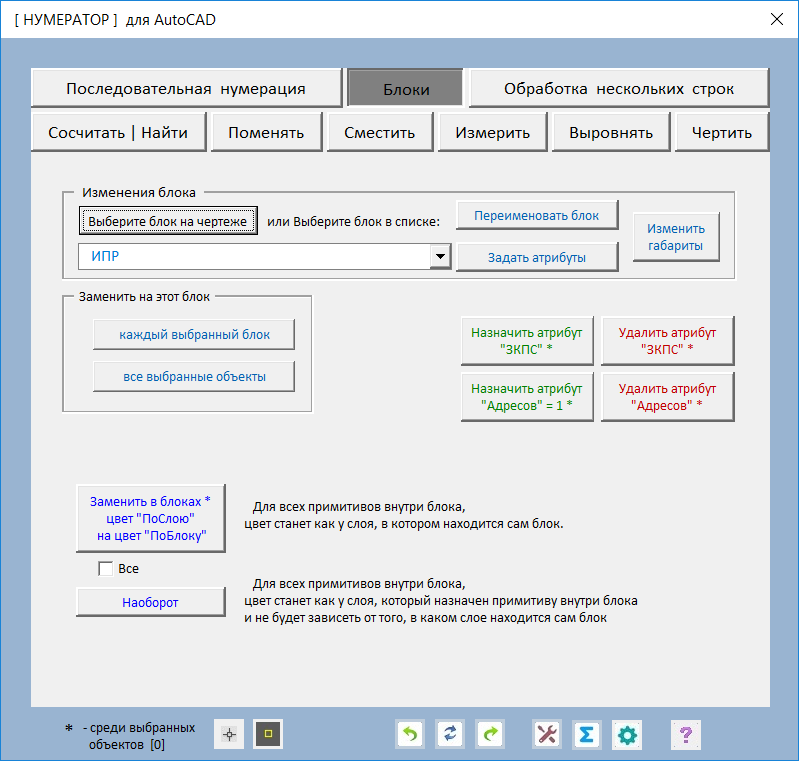Switch to Последовательная нумерация tab
This screenshot has width=799, height=761.
[x=186, y=88]
